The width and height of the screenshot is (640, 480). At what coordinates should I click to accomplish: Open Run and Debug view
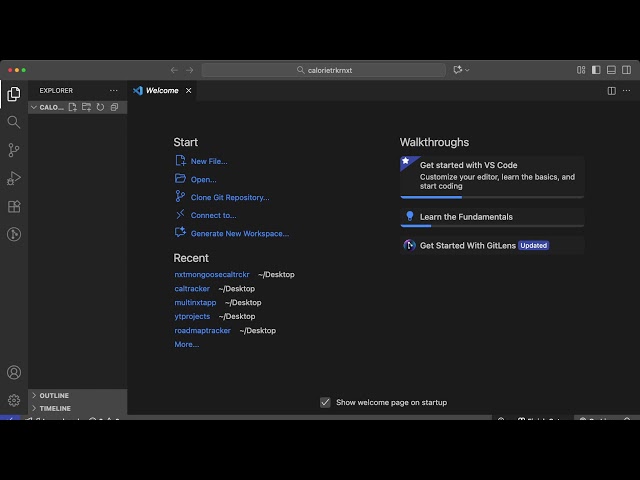pos(14,178)
